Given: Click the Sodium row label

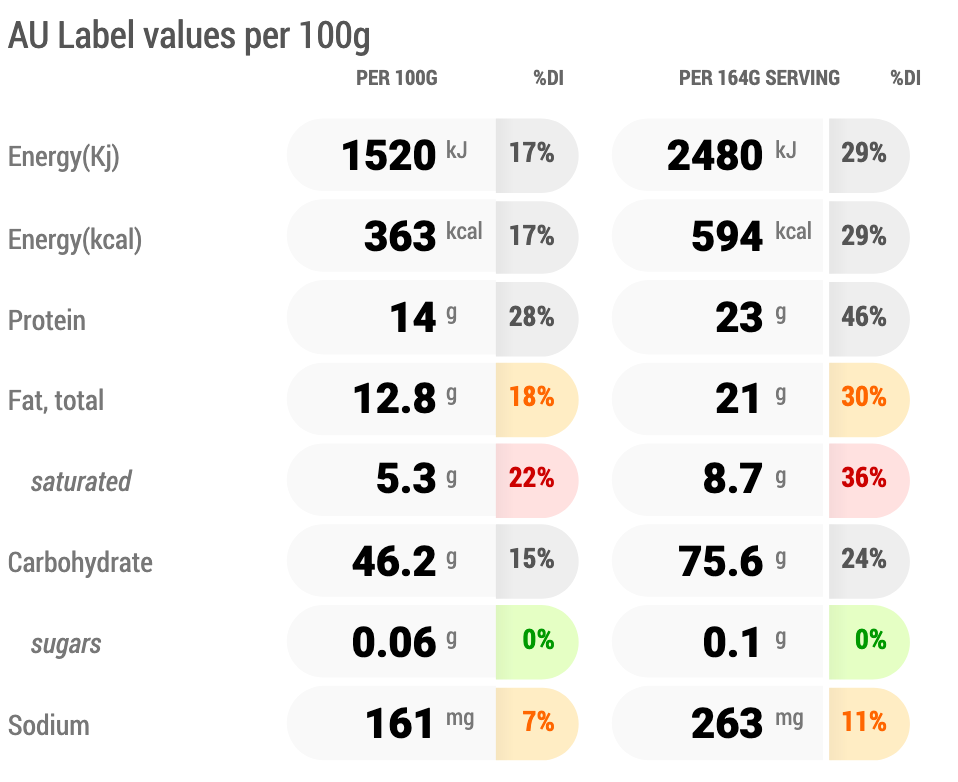Looking at the screenshot, I should 48,725.
